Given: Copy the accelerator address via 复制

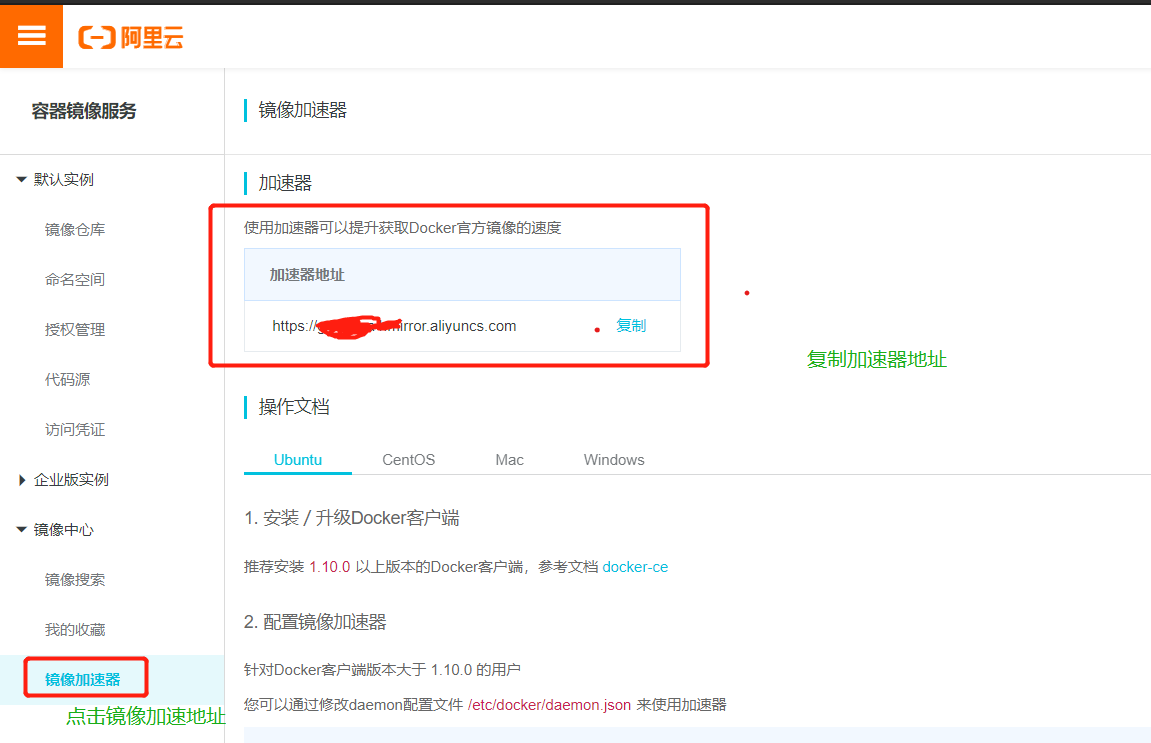Looking at the screenshot, I should click(631, 326).
